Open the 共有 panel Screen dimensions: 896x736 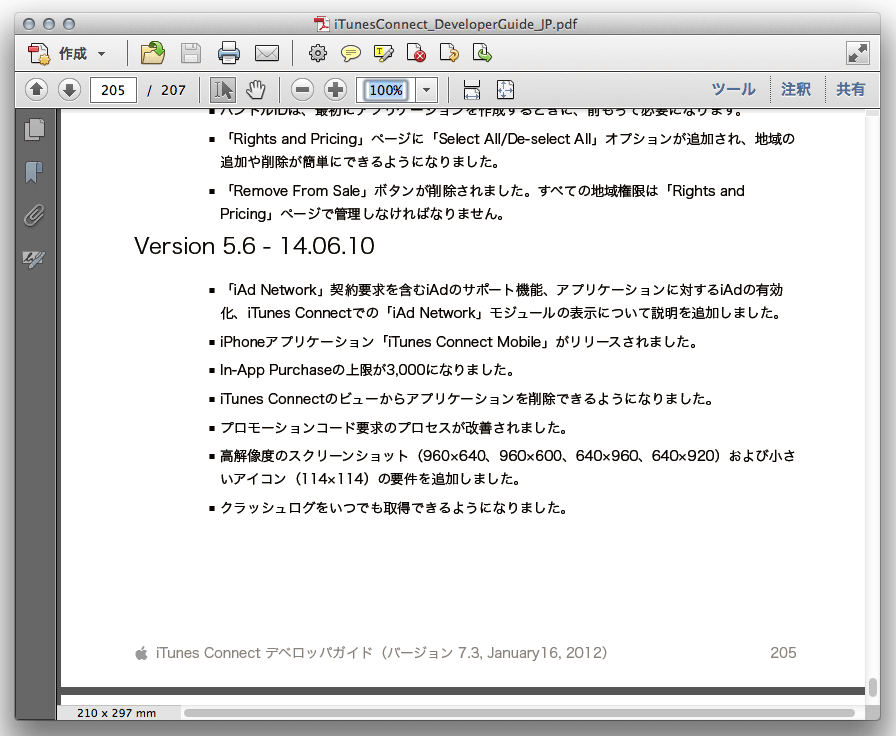pyautogui.click(x=851, y=90)
